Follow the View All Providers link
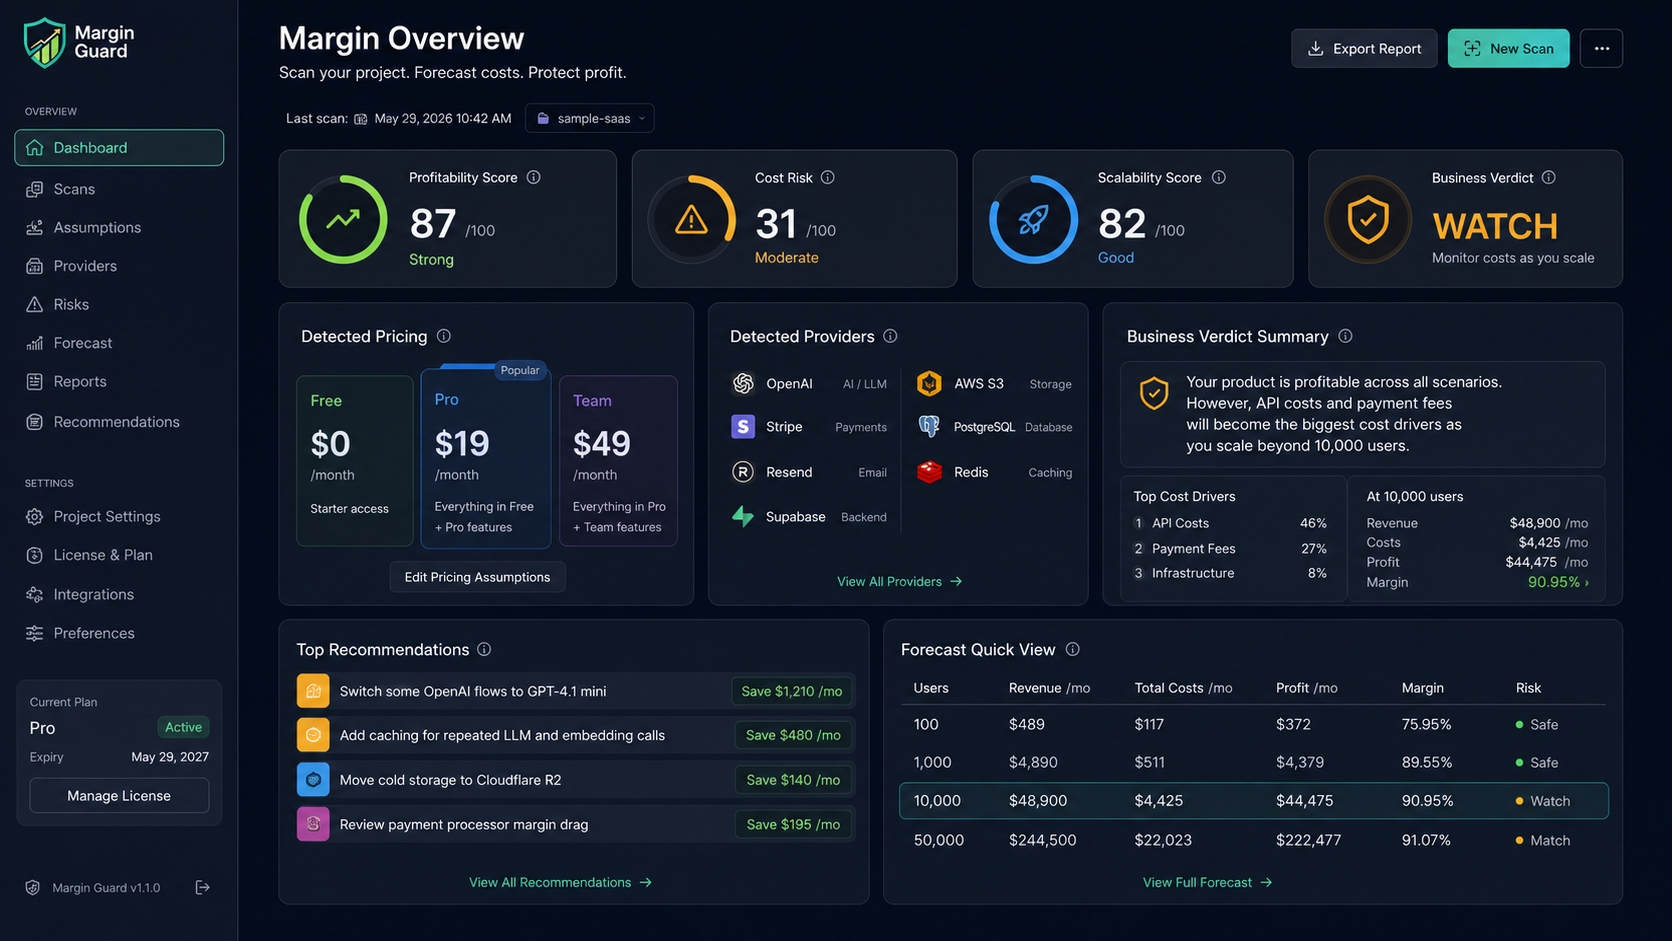Screen dimensions: 1672x941 click(899, 581)
